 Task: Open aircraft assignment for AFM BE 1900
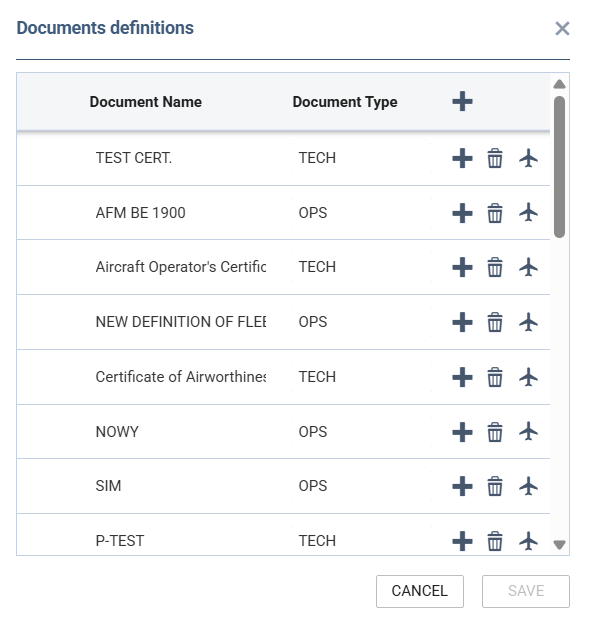(528, 212)
